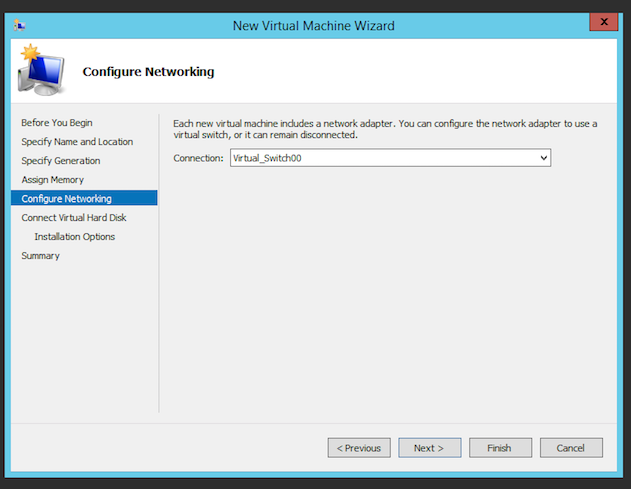The image size is (631, 489).
Task: Cancel the New Virtual Machine Wizard
Action: tap(571, 448)
